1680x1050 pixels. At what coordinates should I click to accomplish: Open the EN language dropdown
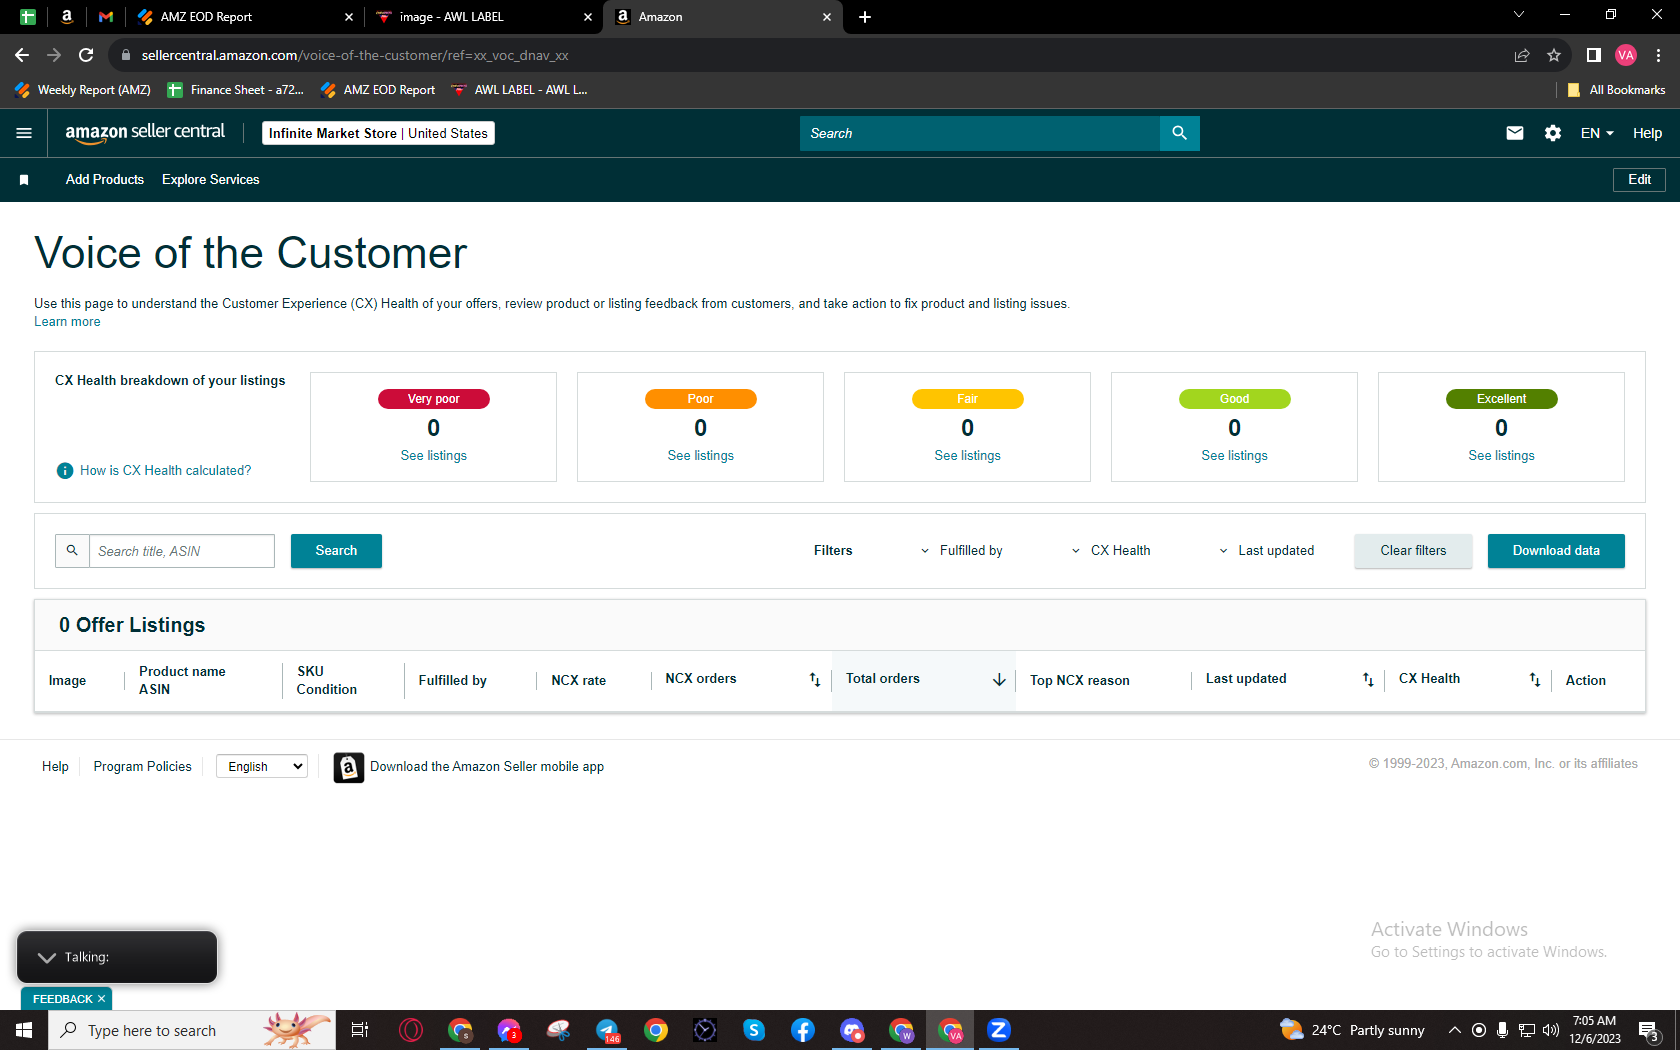click(1597, 133)
